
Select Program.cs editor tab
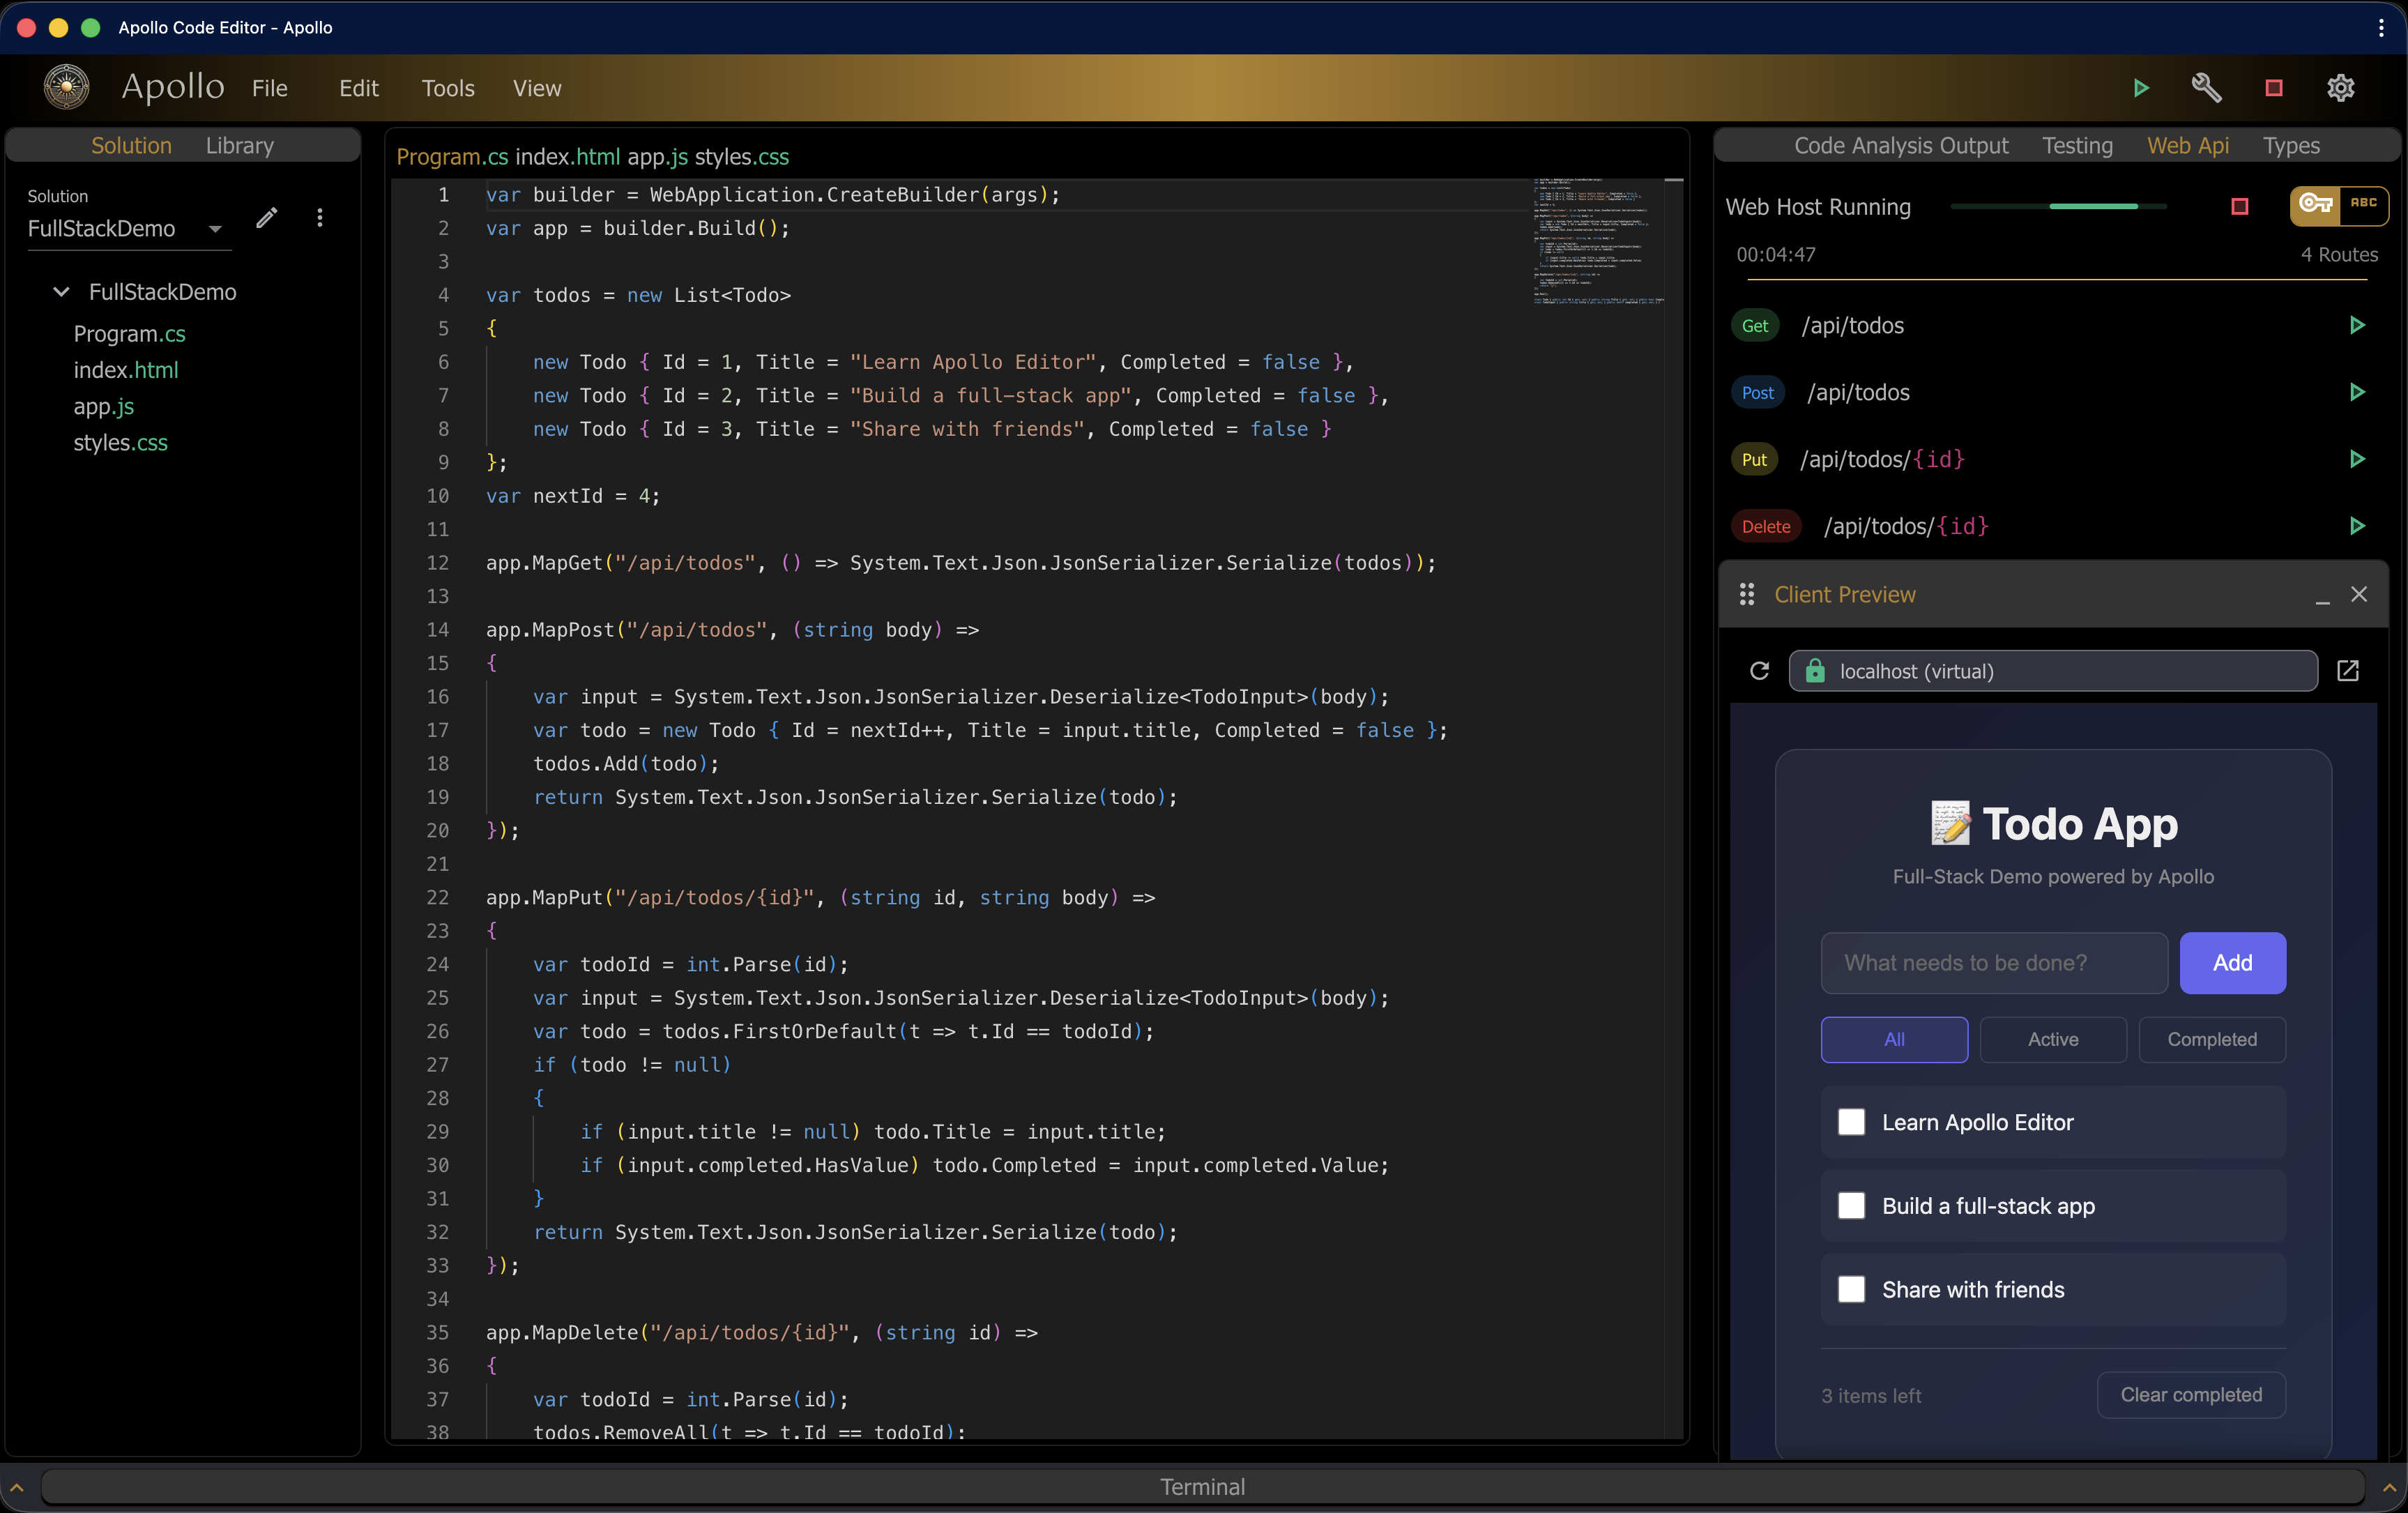coord(452,157)
